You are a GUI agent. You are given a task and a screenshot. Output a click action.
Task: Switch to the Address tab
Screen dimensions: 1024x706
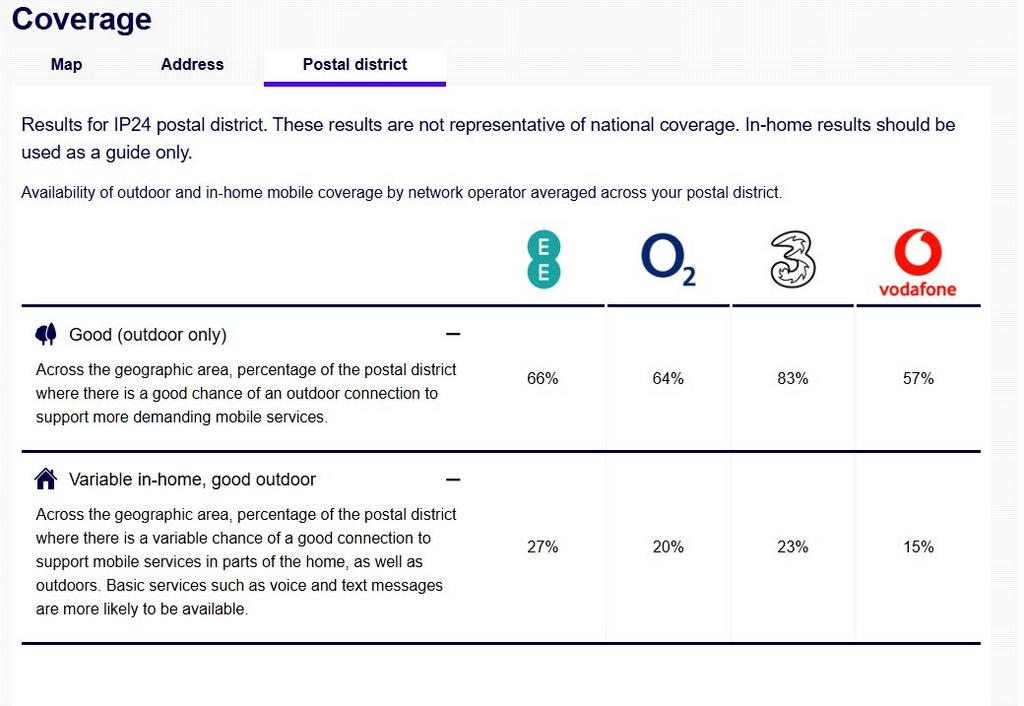click(x=192, y=65)
